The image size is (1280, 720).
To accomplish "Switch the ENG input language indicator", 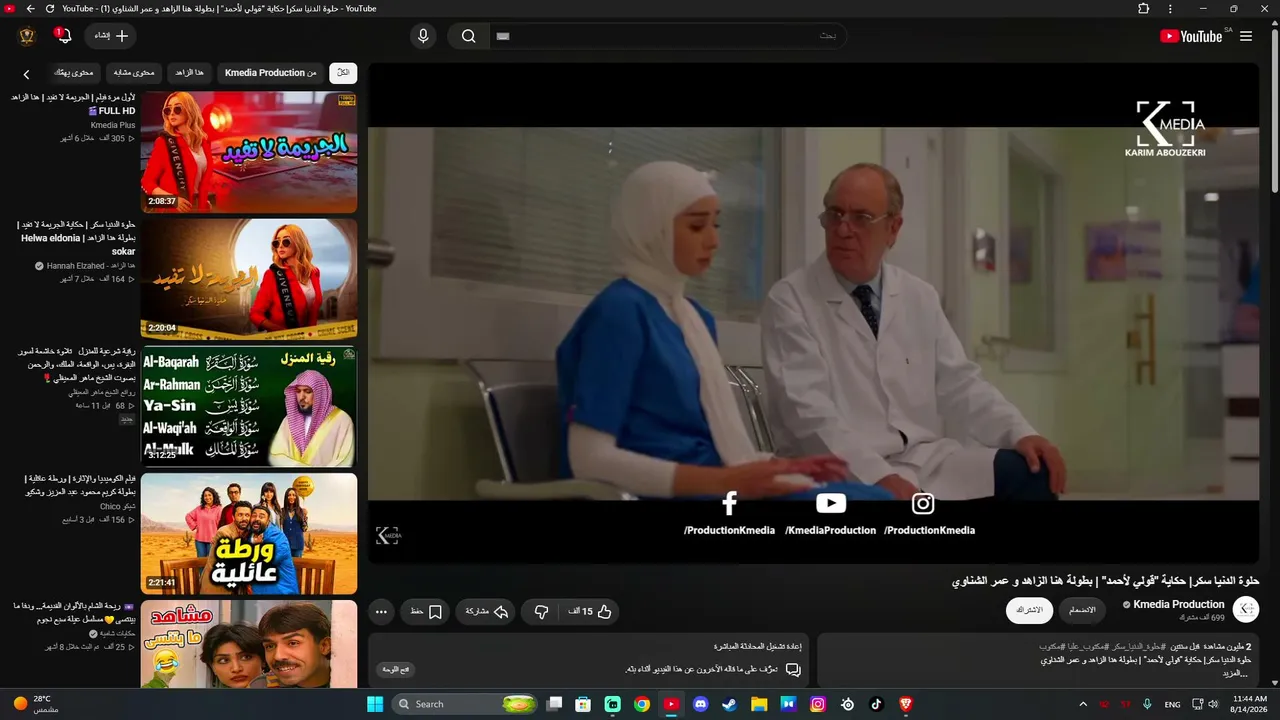I will 1172,704.
